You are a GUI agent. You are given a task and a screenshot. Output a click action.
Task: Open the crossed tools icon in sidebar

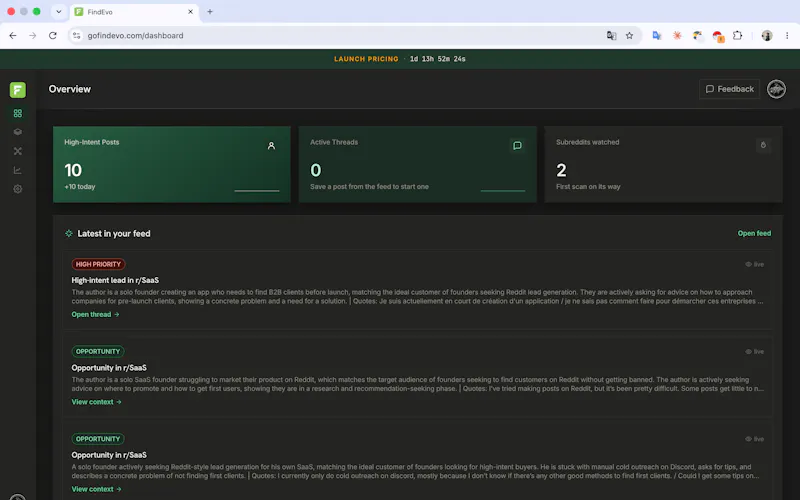point(18,151)
